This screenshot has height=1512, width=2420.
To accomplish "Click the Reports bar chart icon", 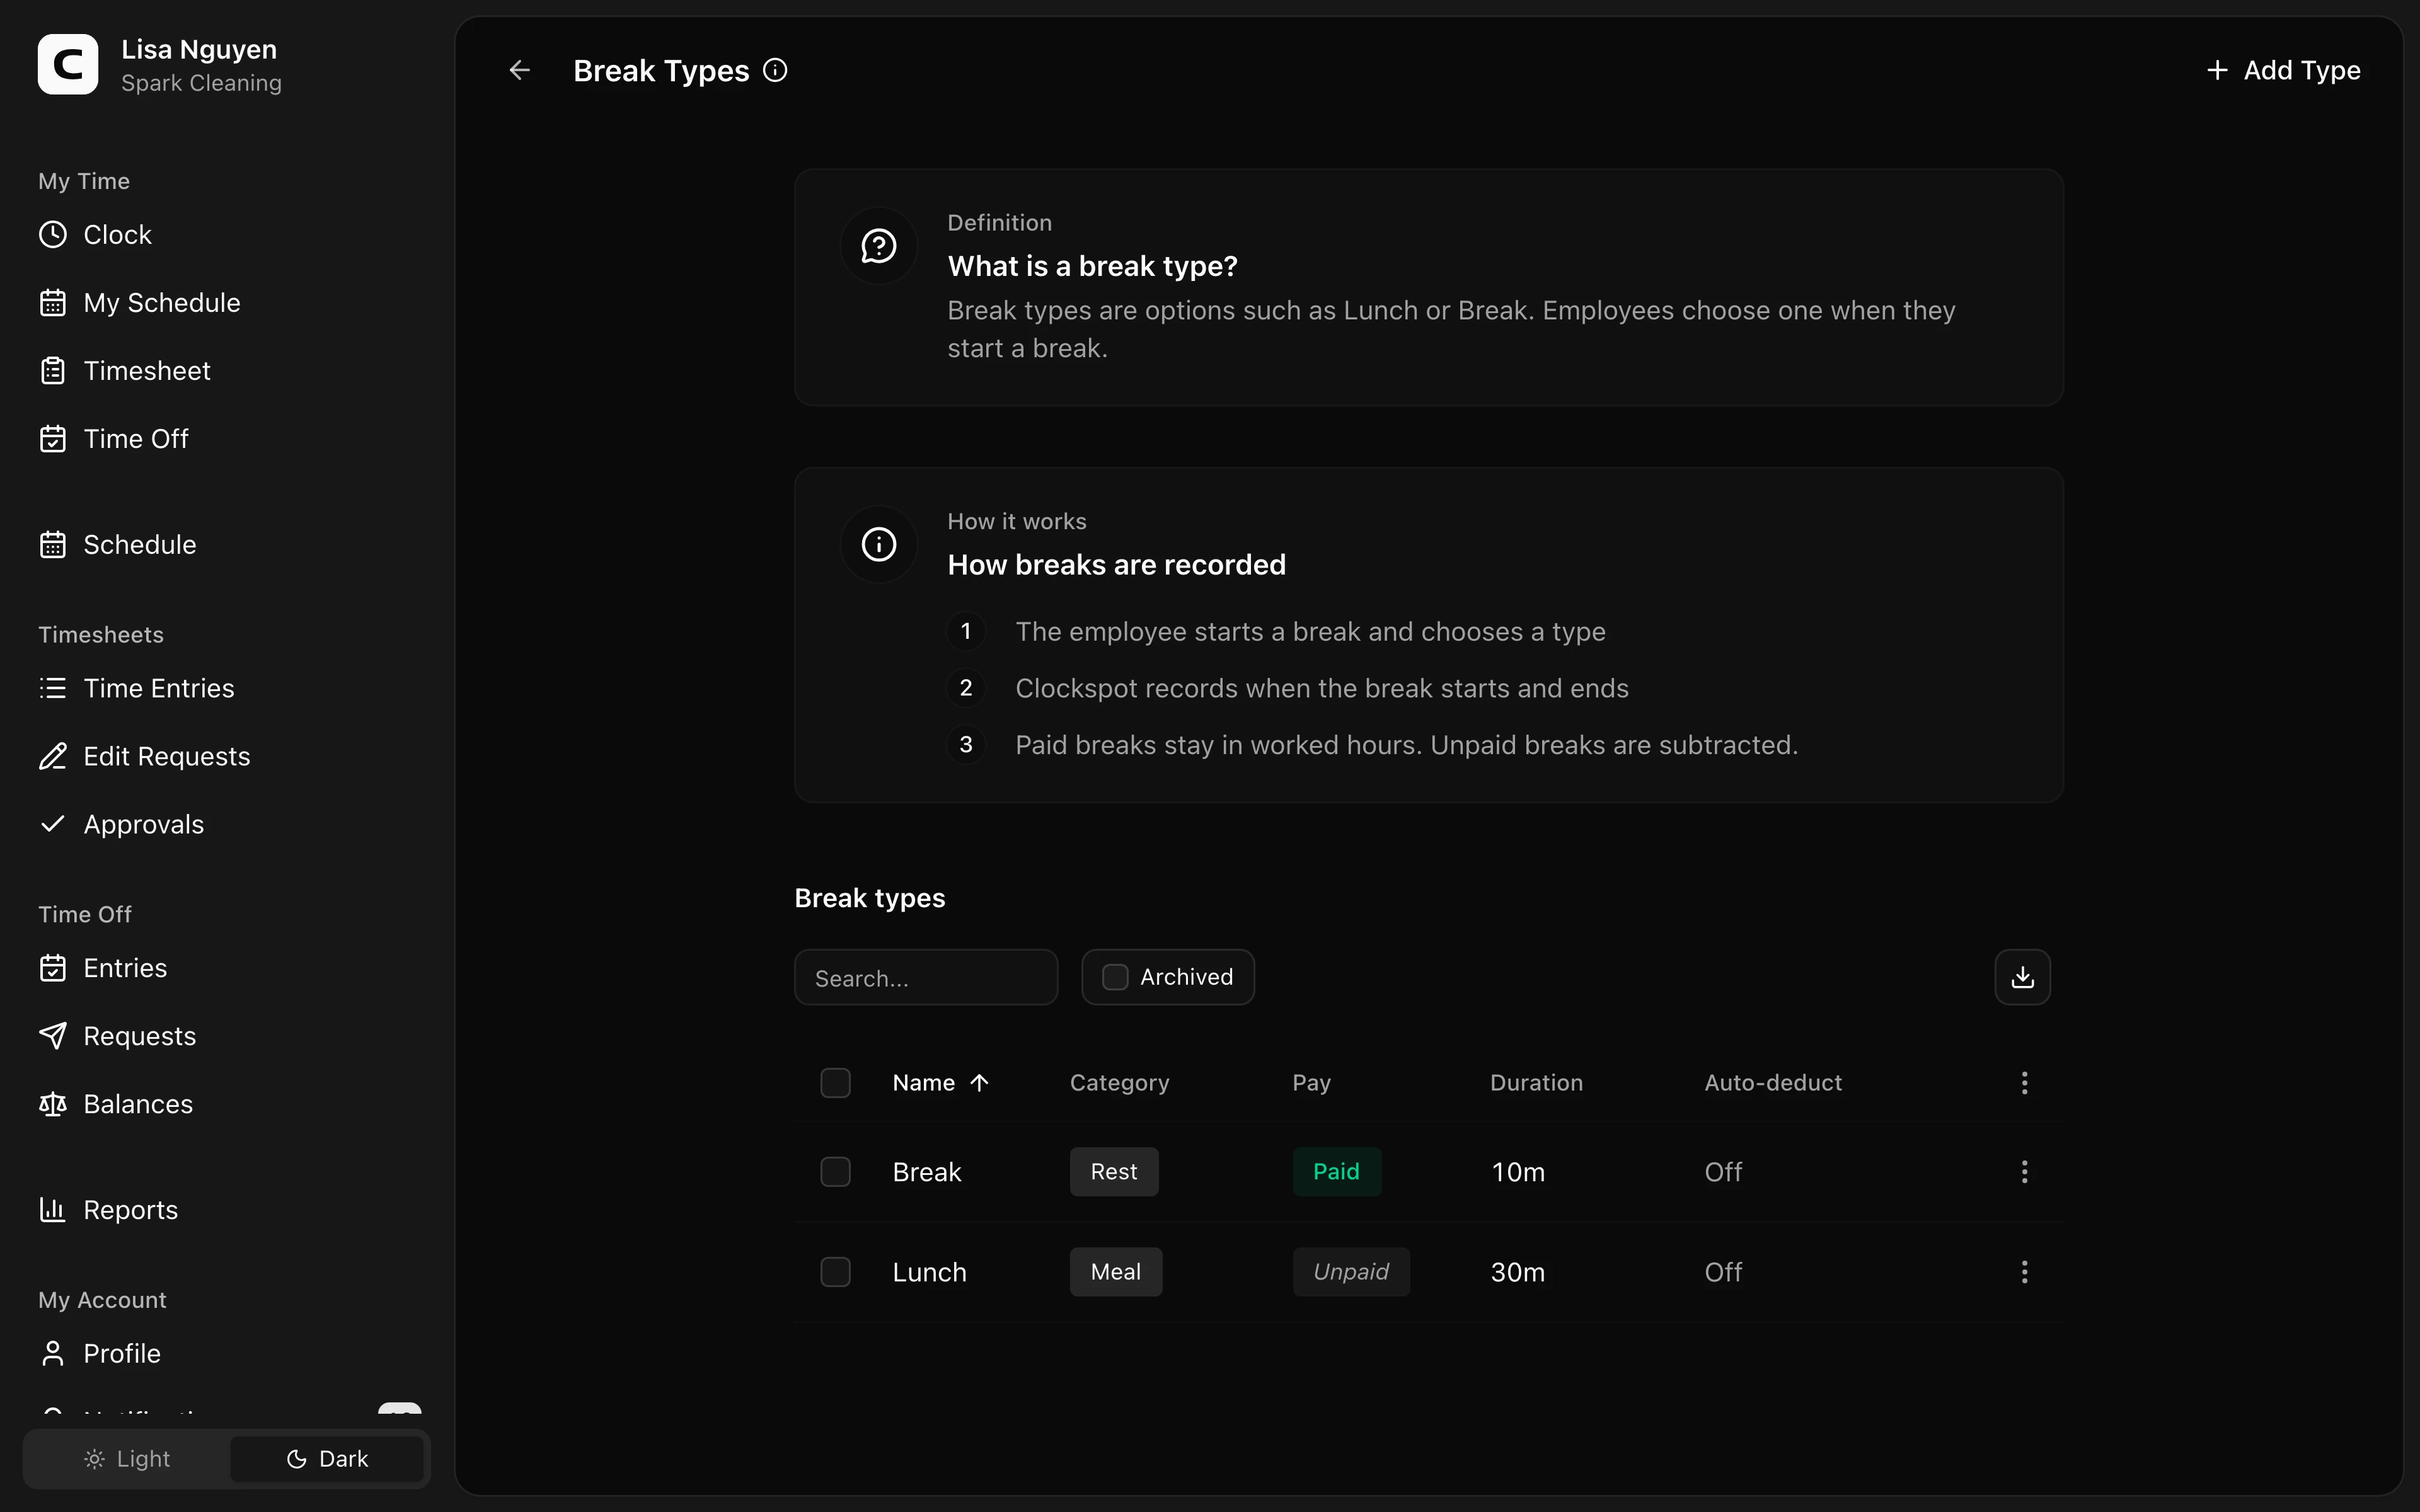I will pos(53,1211).
